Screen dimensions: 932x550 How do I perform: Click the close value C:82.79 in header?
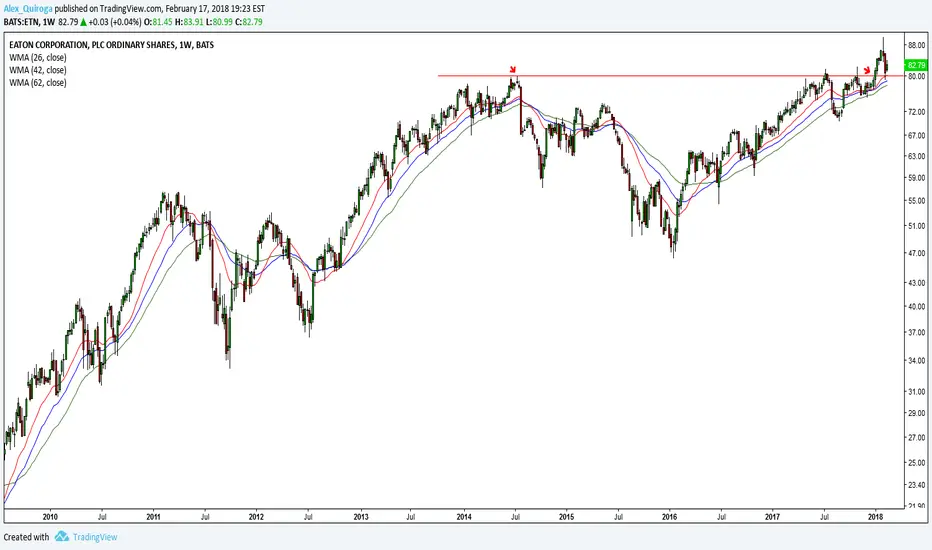248,22
